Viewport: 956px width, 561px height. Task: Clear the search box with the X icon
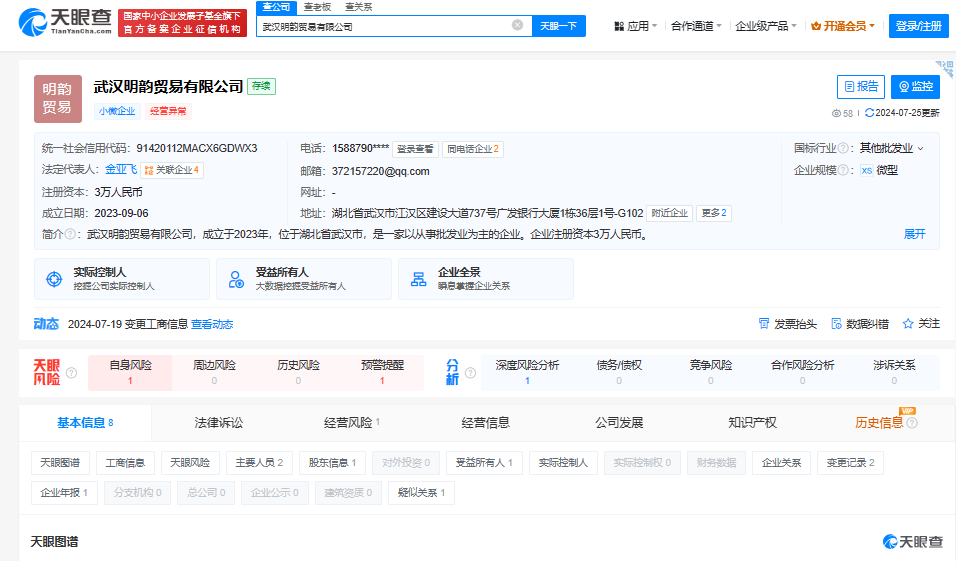tap(518, 25)
